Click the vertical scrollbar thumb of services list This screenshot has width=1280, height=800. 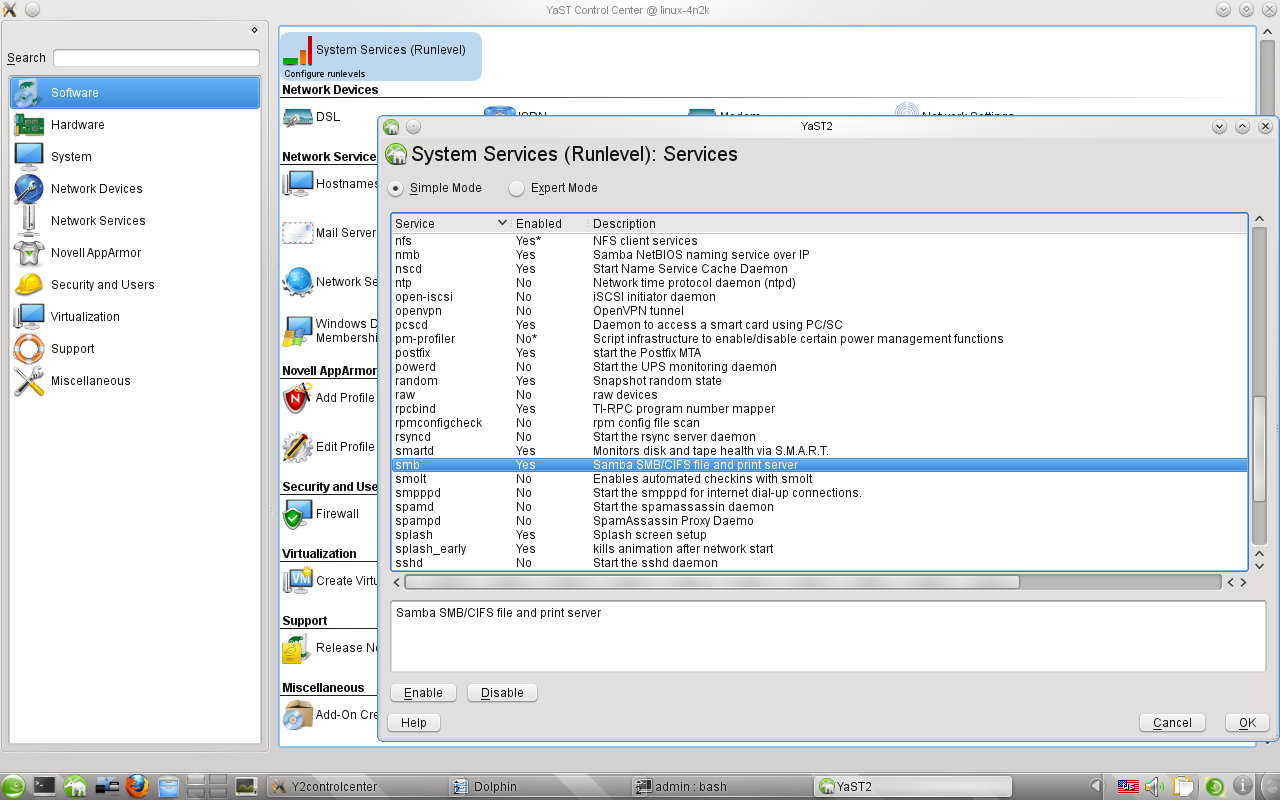[1259, 450]
